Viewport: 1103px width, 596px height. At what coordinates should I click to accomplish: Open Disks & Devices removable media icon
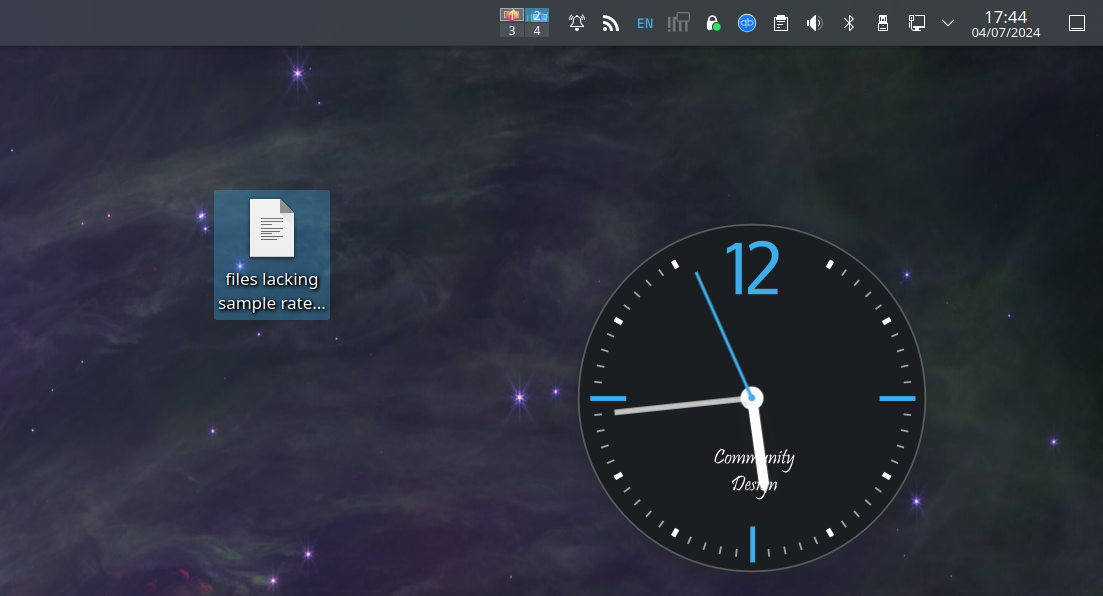(882, 22)
